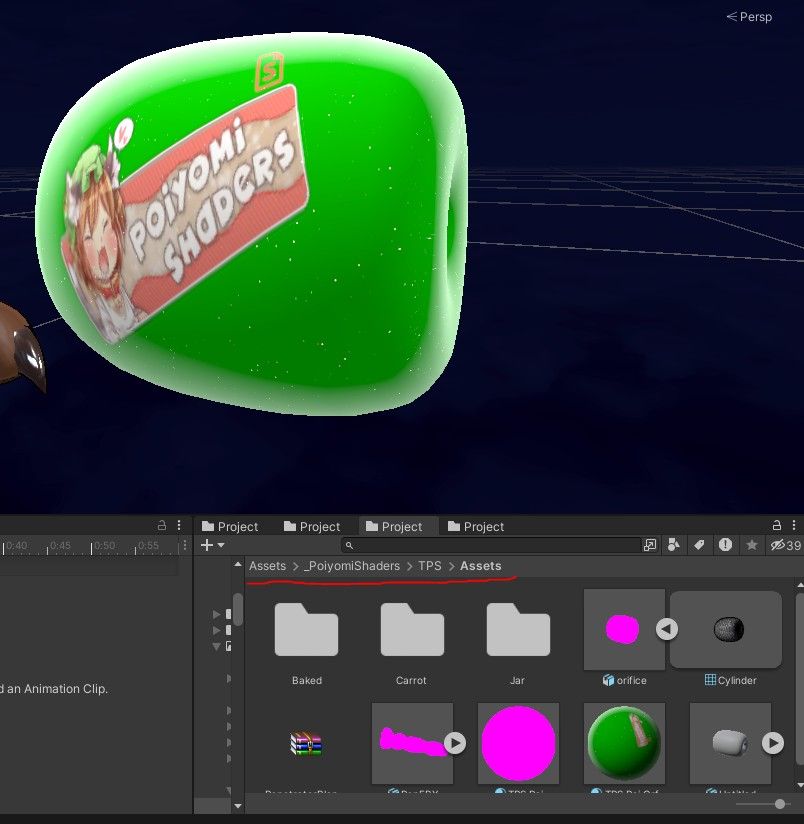Select the grey cylinder model thumbnail
804x824 pixels.
click(730, 743)
